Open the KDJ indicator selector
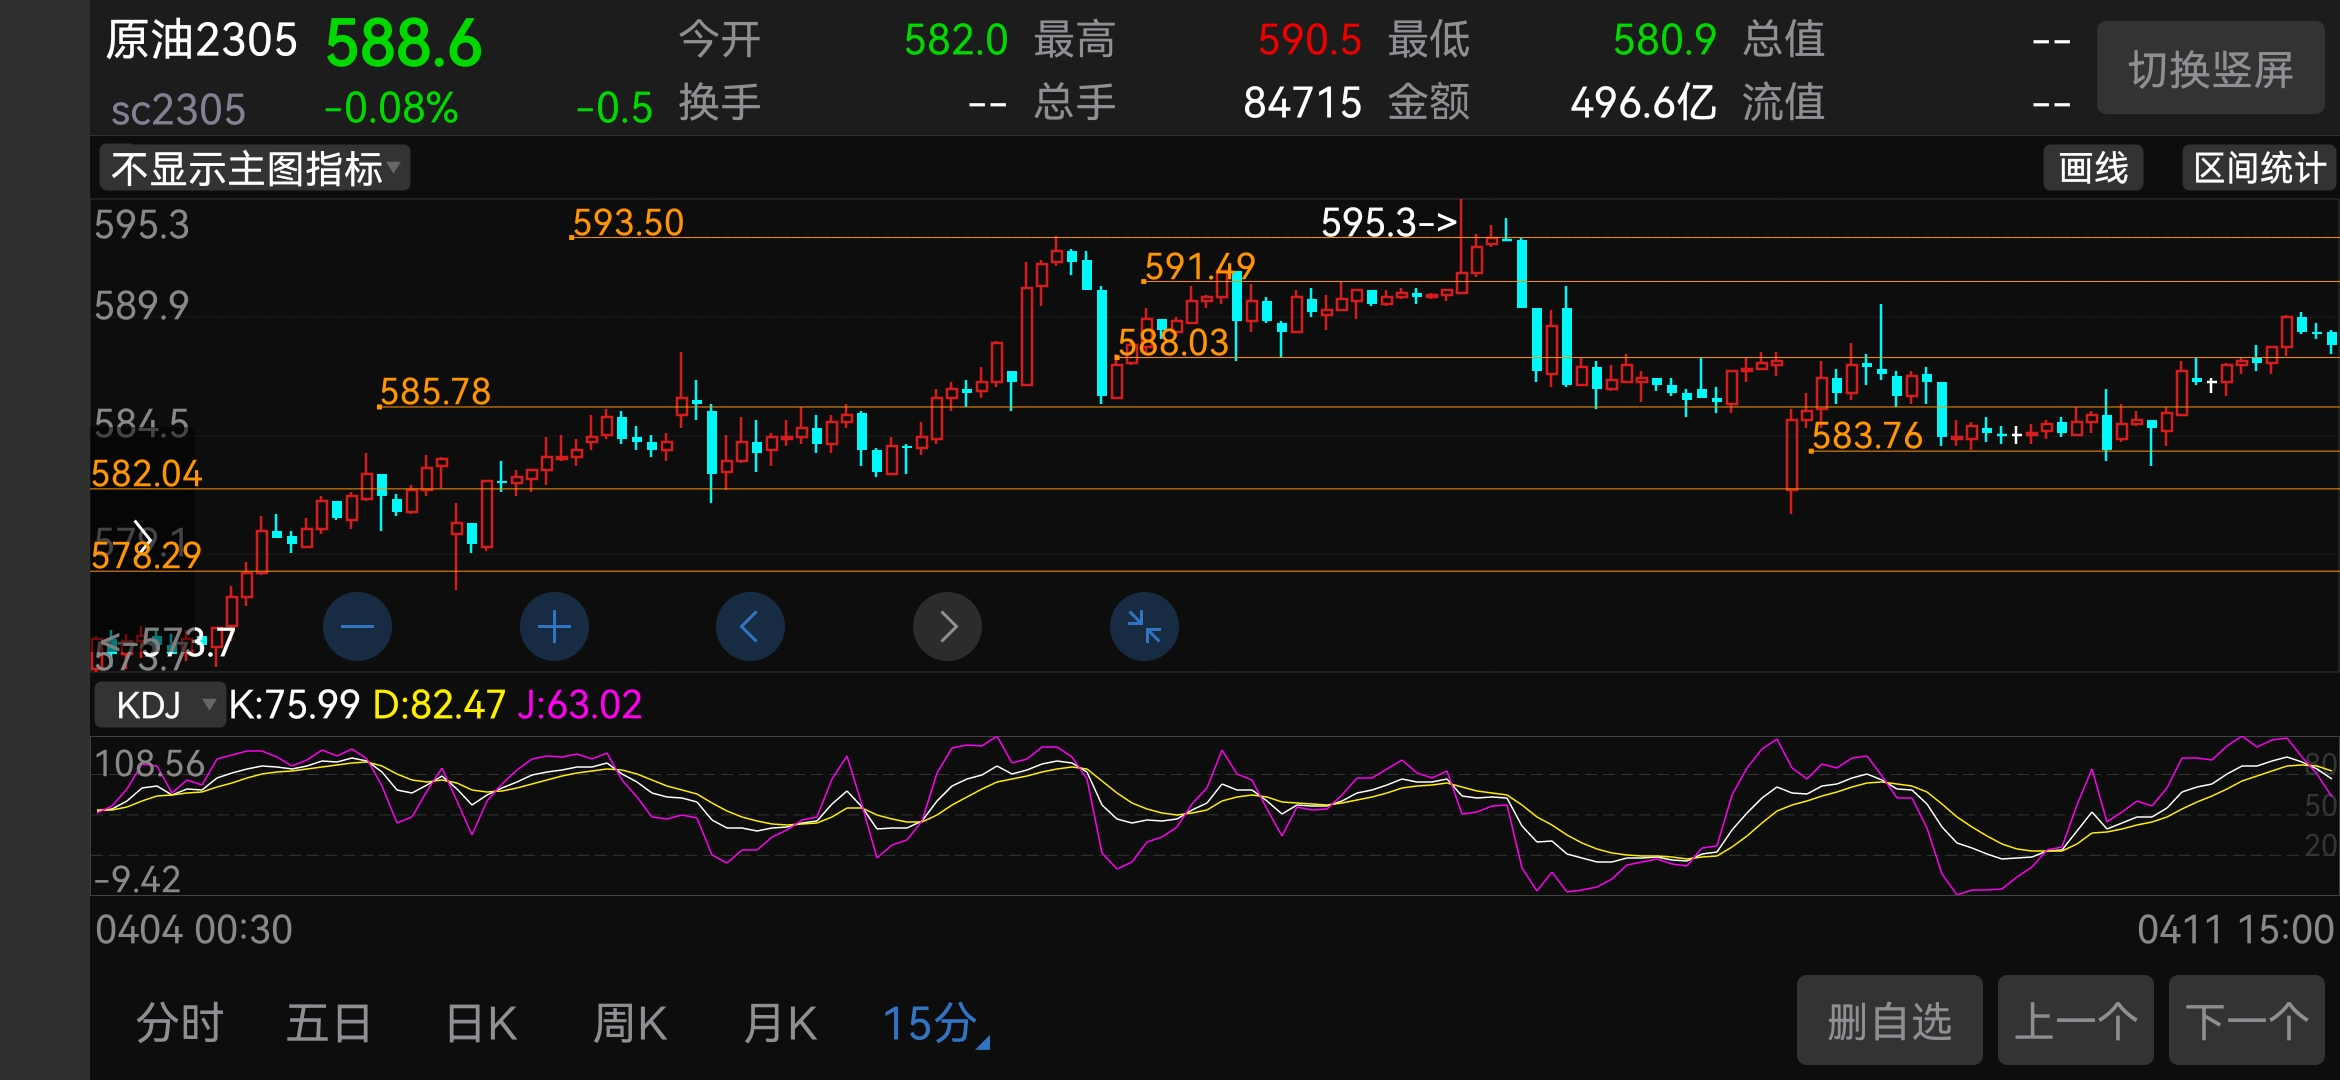The image size is (2340, 1080). click(x=159, y=705)
